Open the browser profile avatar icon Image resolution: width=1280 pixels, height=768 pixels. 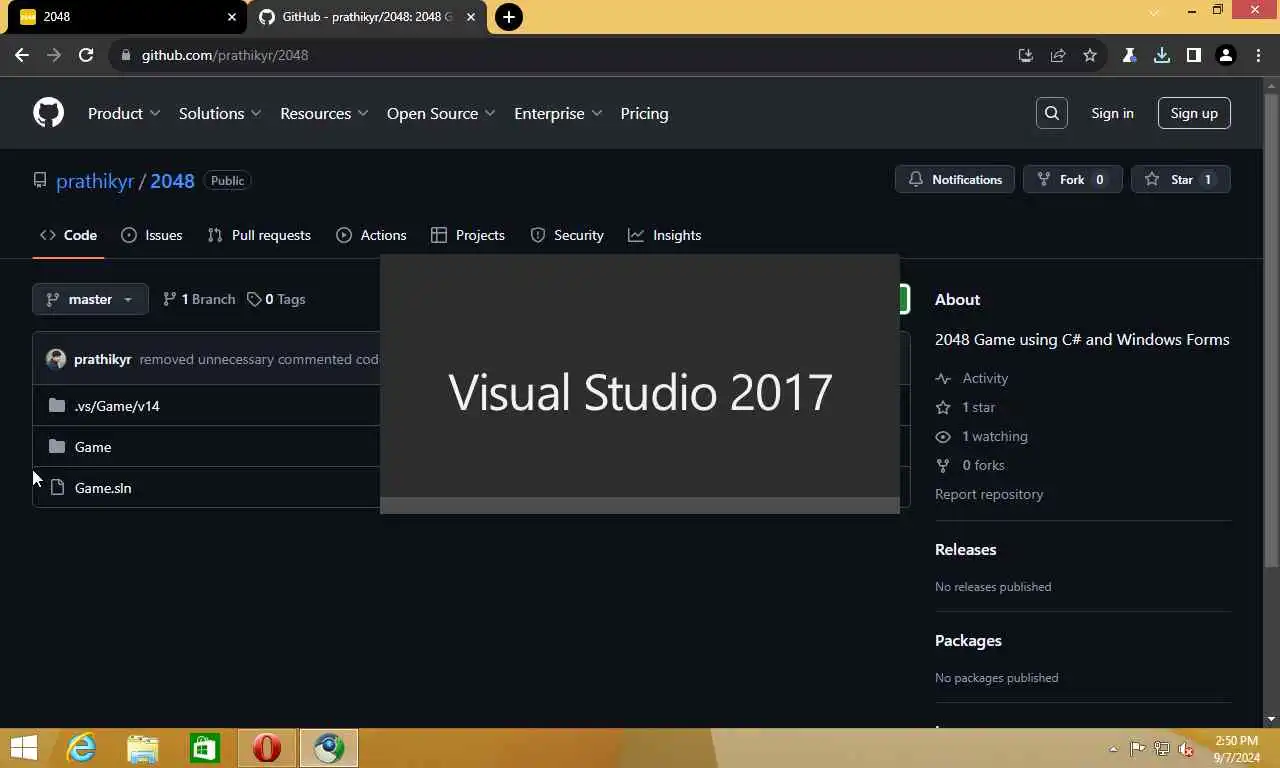point(1225,55)
